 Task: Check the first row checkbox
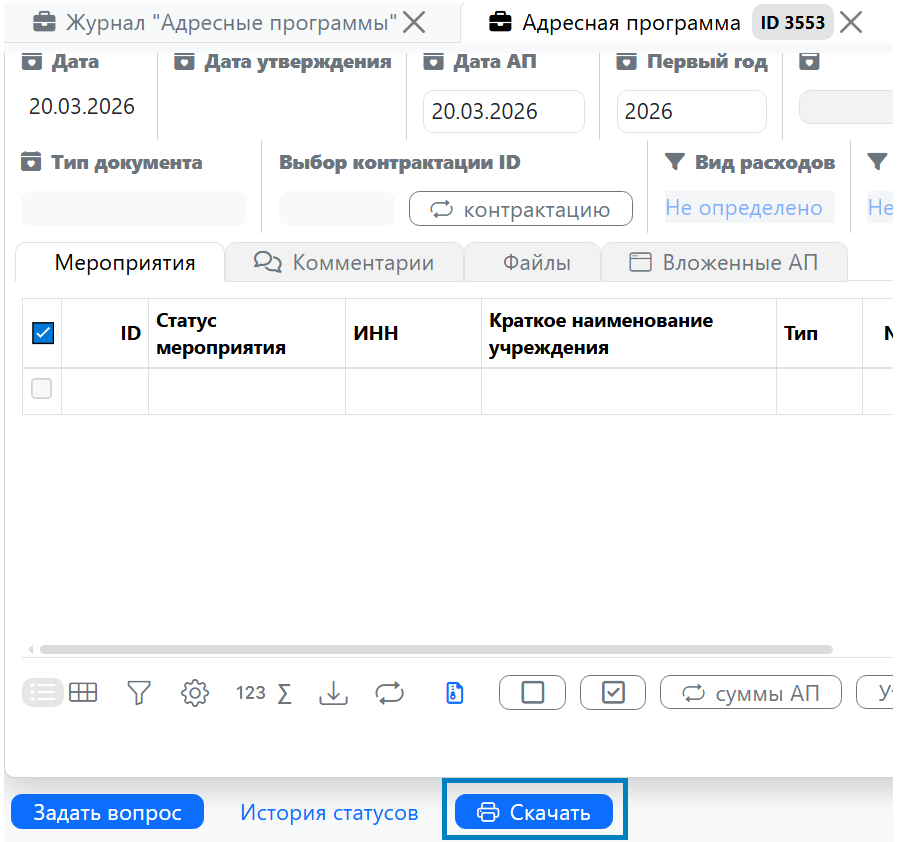42,389
